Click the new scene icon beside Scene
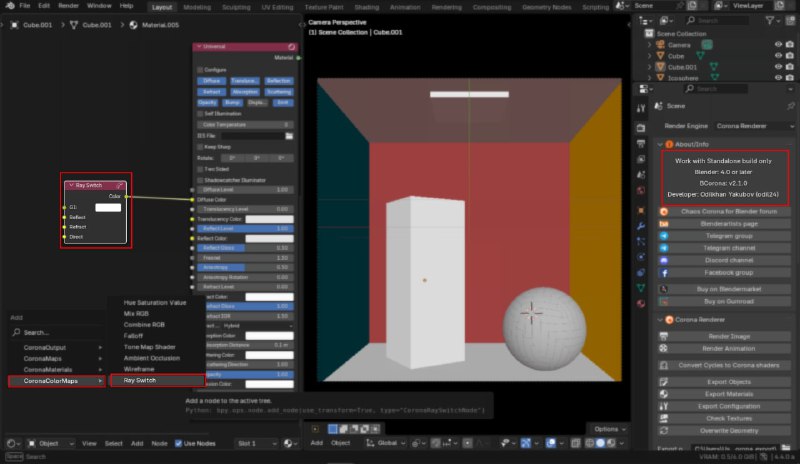800x464 pixels. click(692, 6)
